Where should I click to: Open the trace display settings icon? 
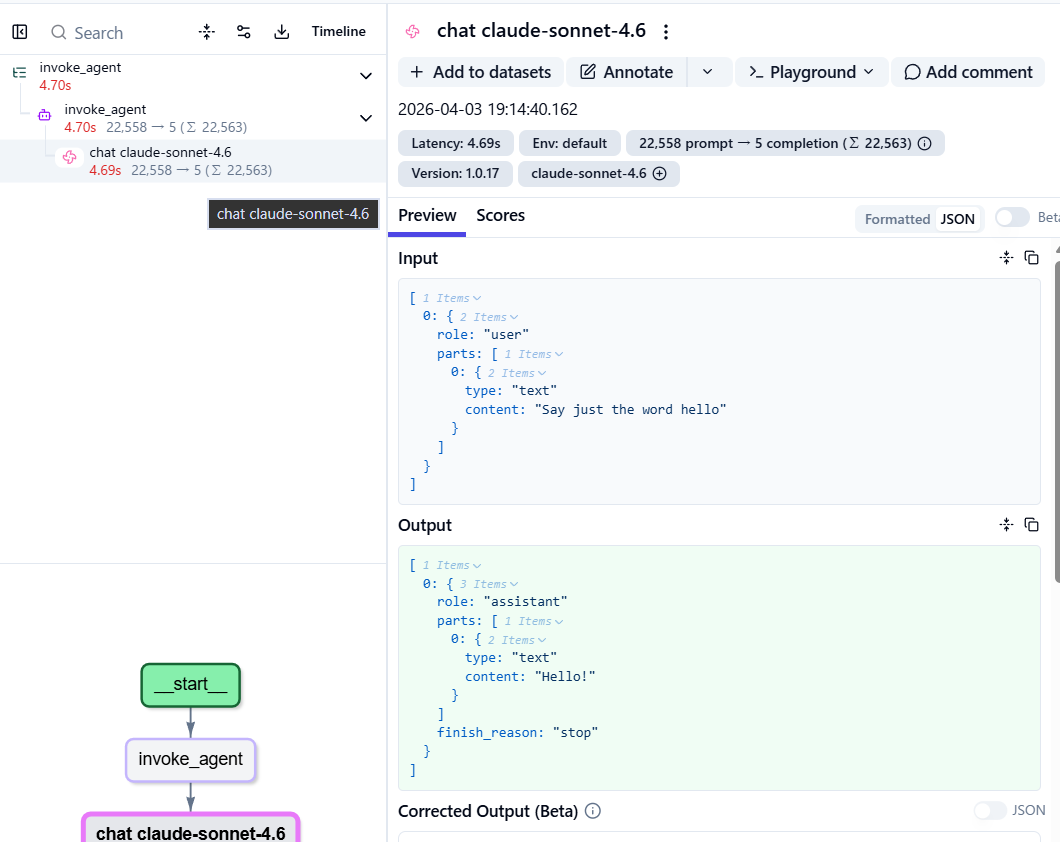(243, 31)
